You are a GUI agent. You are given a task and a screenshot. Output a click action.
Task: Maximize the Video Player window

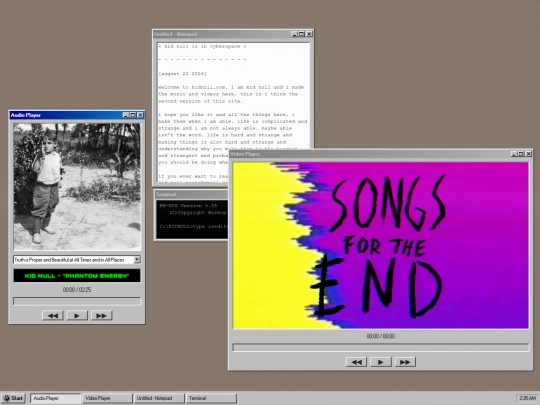tap(521, 154)
